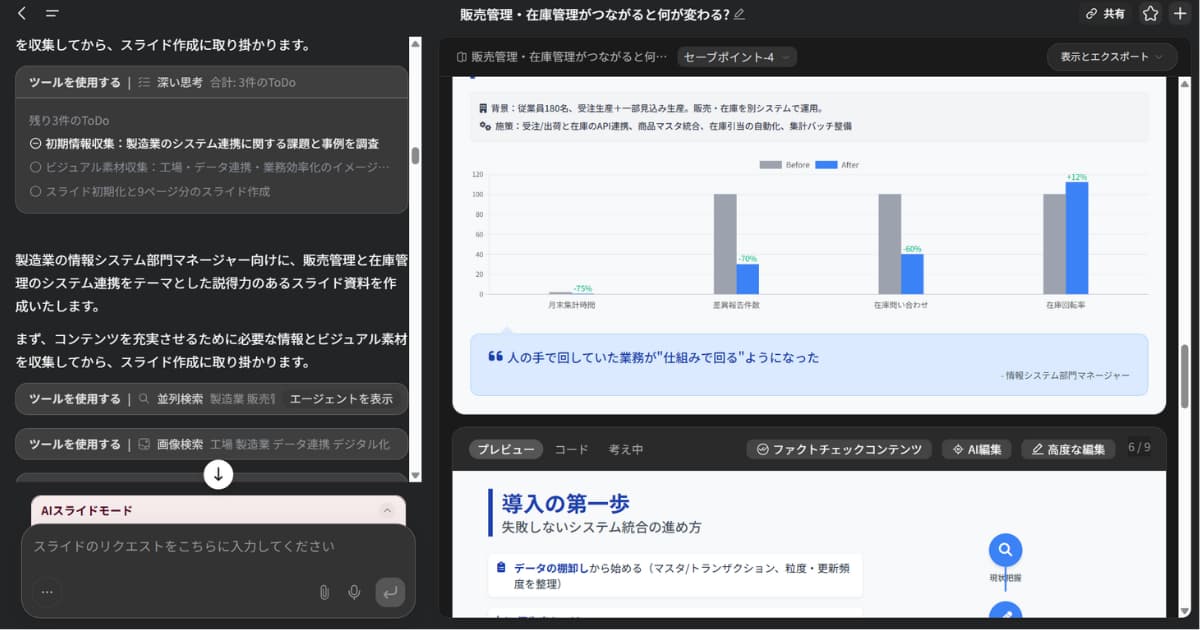Open the three-dot more options button
The height and width of the screenshot is (630, 1200).
[x=46, y=592]
